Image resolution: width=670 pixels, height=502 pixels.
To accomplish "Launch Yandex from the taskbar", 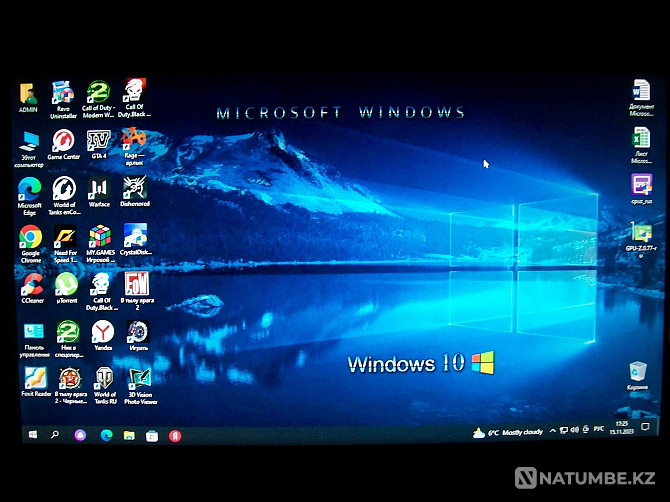I will tap(174, 436).
